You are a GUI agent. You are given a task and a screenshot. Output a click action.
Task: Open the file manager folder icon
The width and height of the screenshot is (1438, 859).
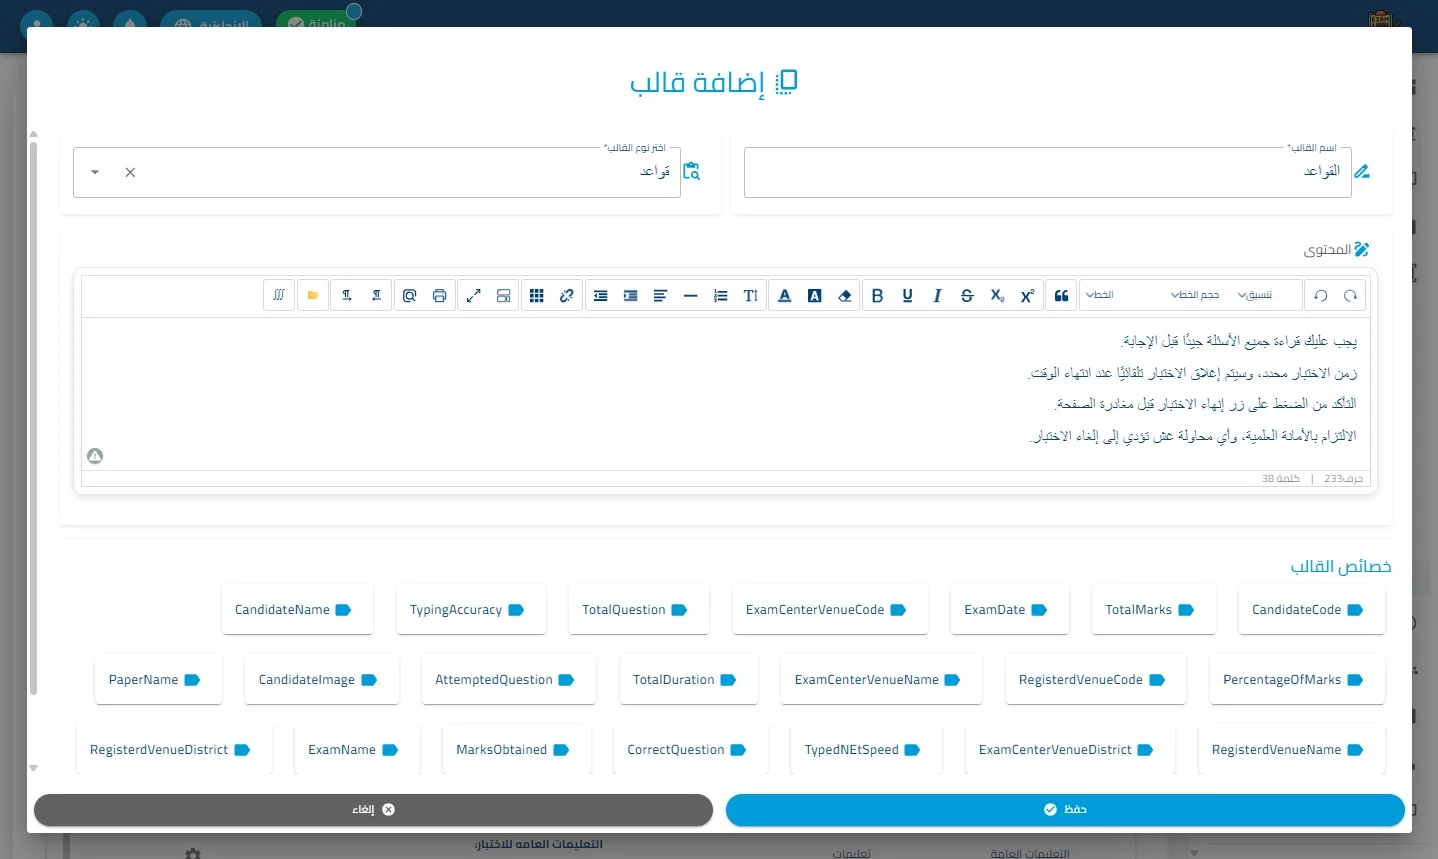[313, 296]
